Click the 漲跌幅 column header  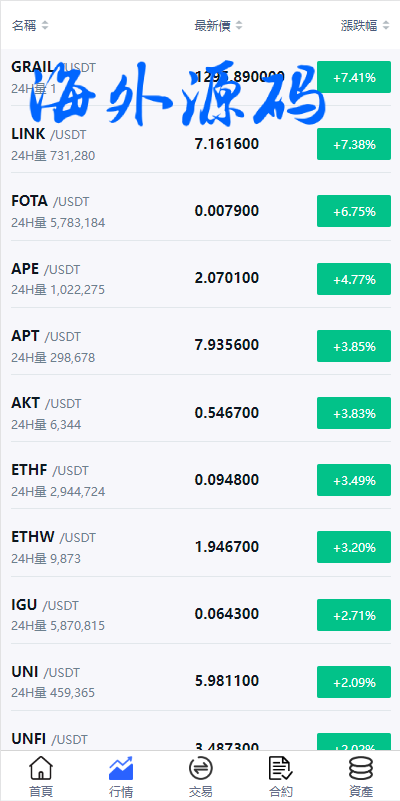point(360,26)
